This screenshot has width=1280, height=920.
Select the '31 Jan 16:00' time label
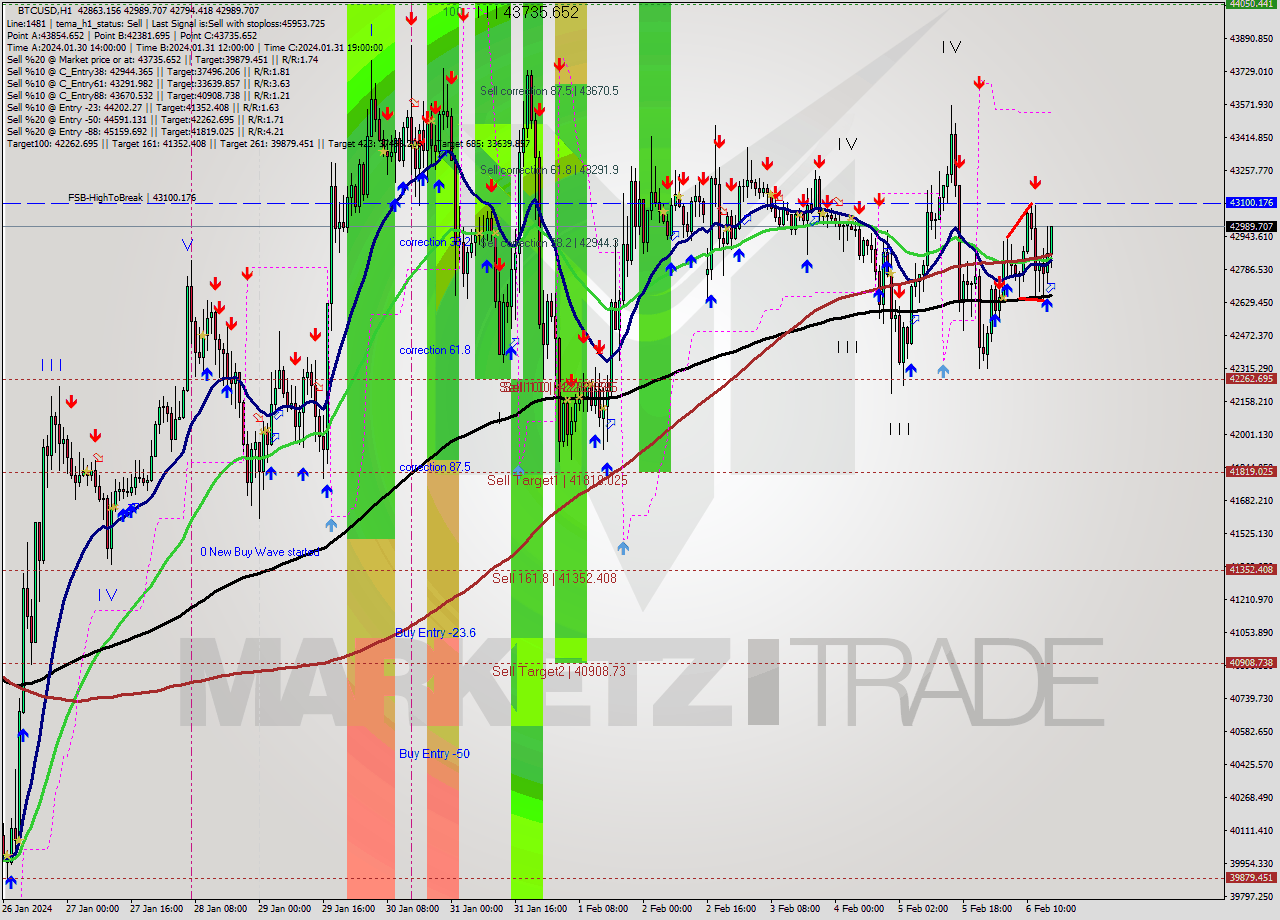tap(542, 909)
